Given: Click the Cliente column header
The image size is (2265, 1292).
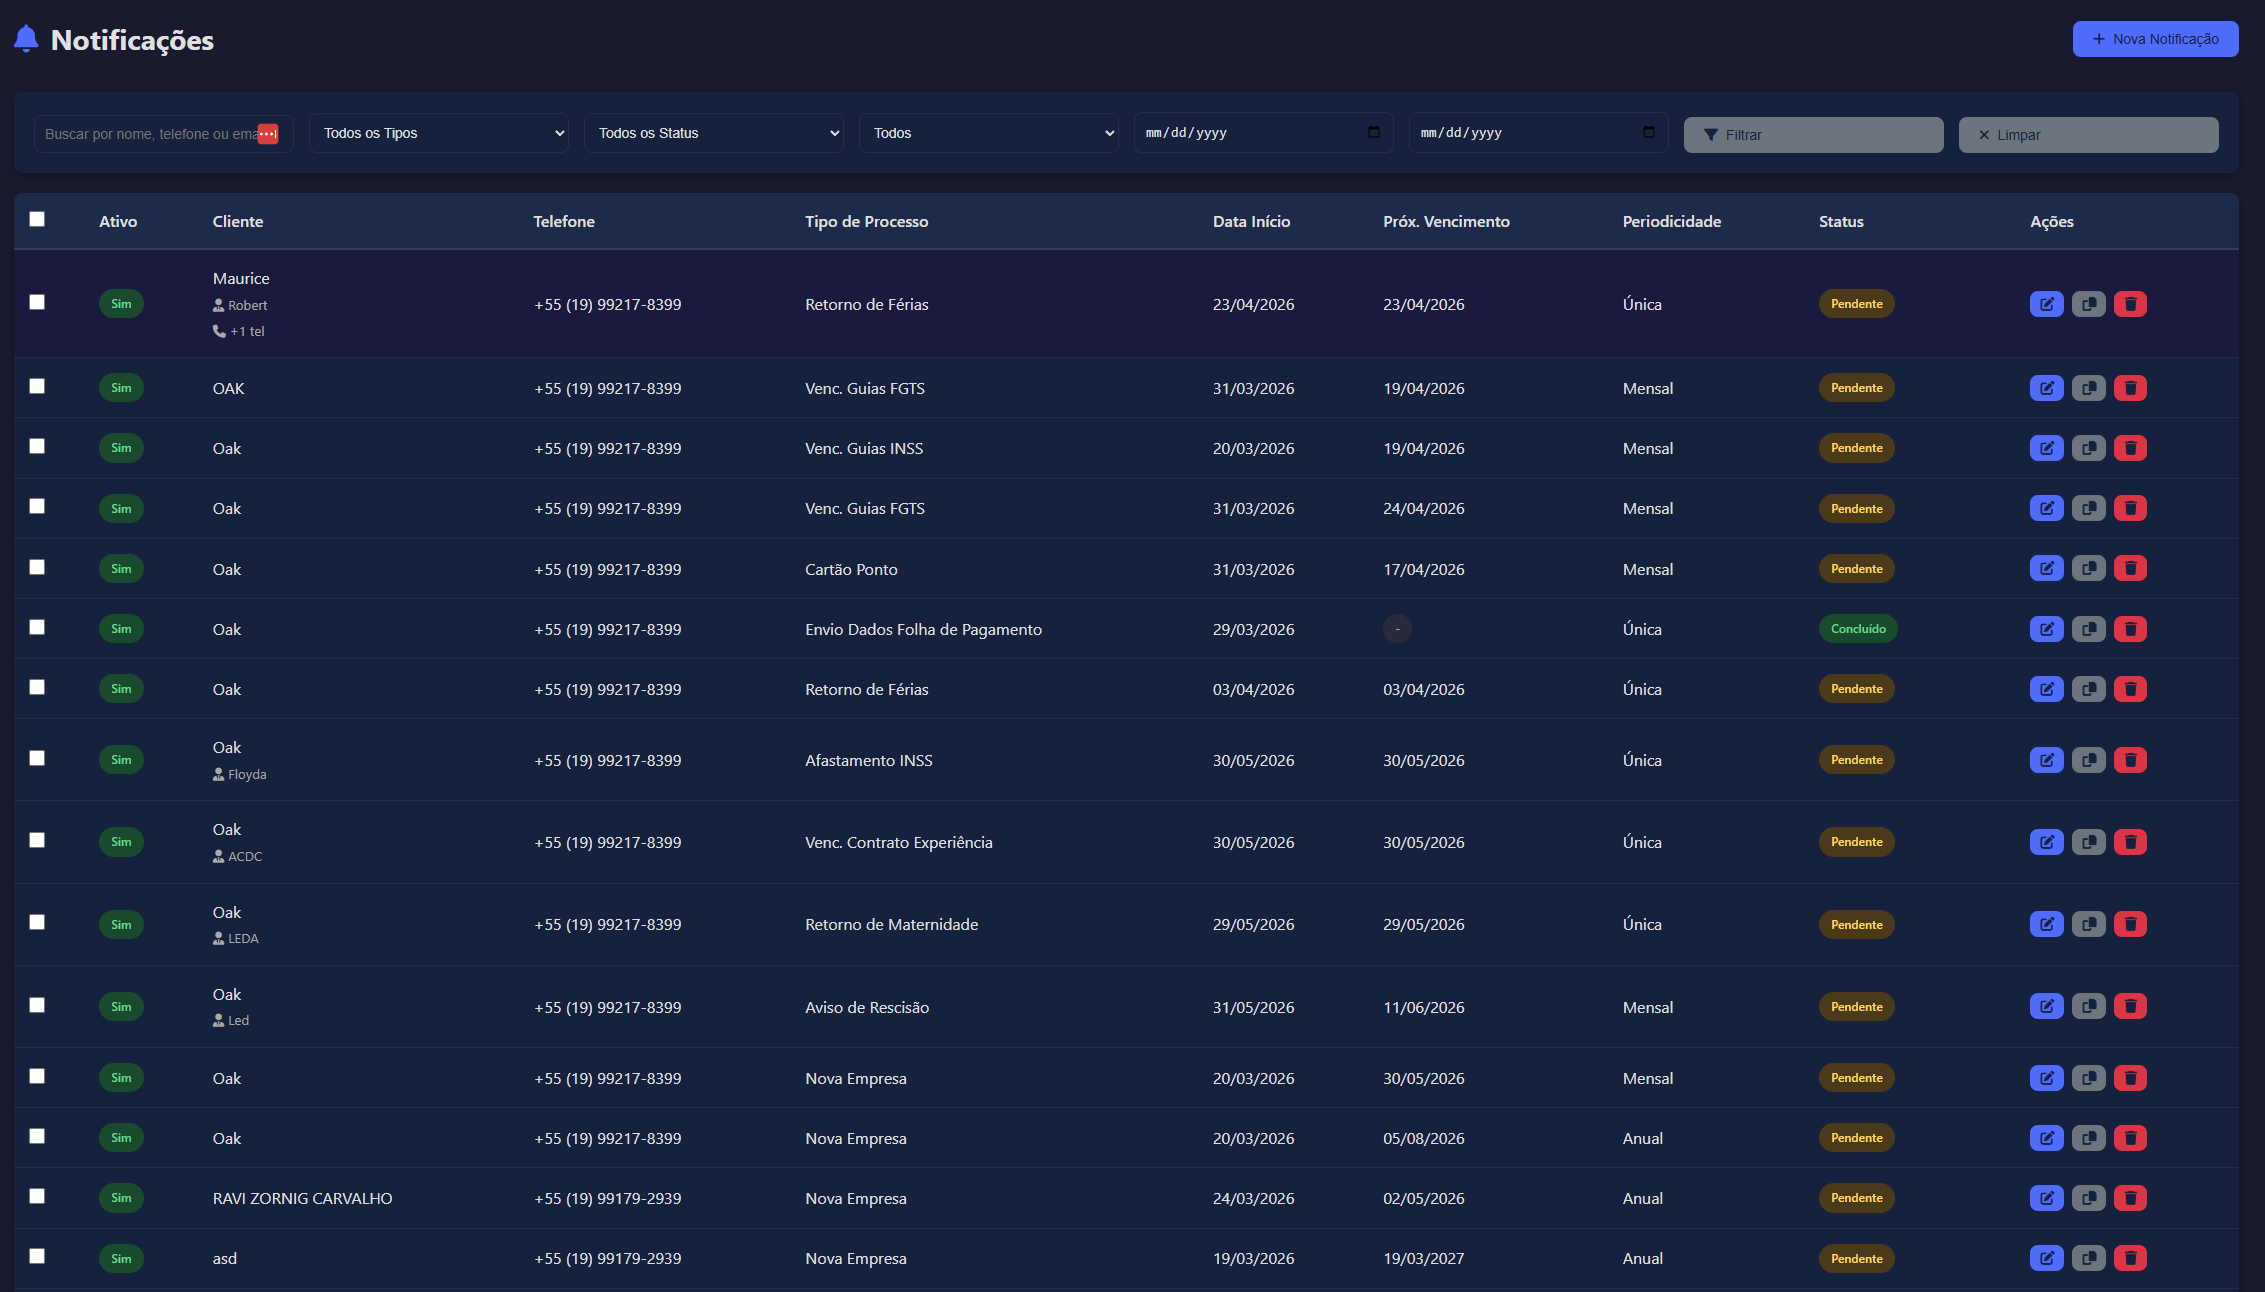Looking at the screenshot, I should (238, 221).
